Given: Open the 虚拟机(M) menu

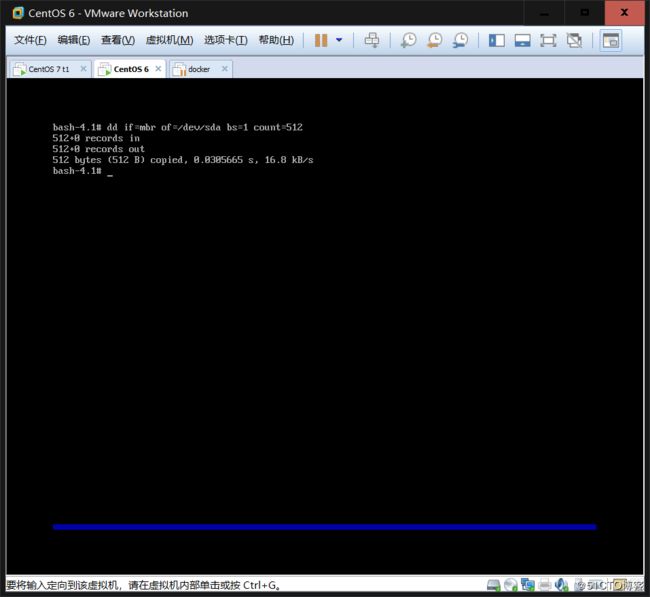Looking at the screenshot, I should coord(169,40).
